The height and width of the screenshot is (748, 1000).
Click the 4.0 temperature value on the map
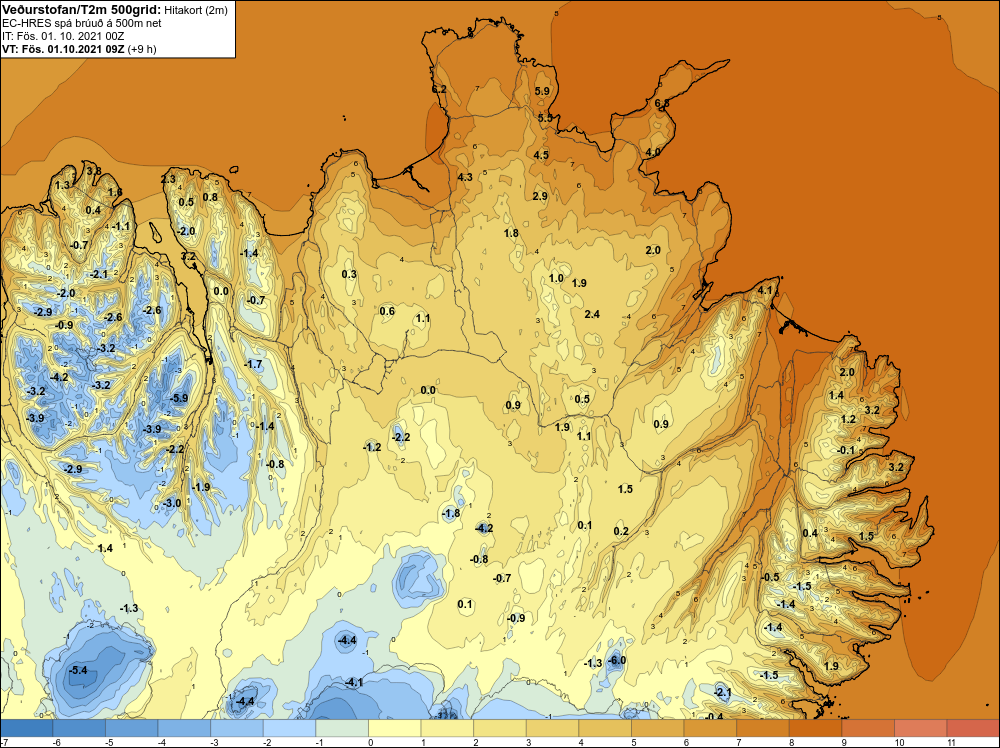652,152
